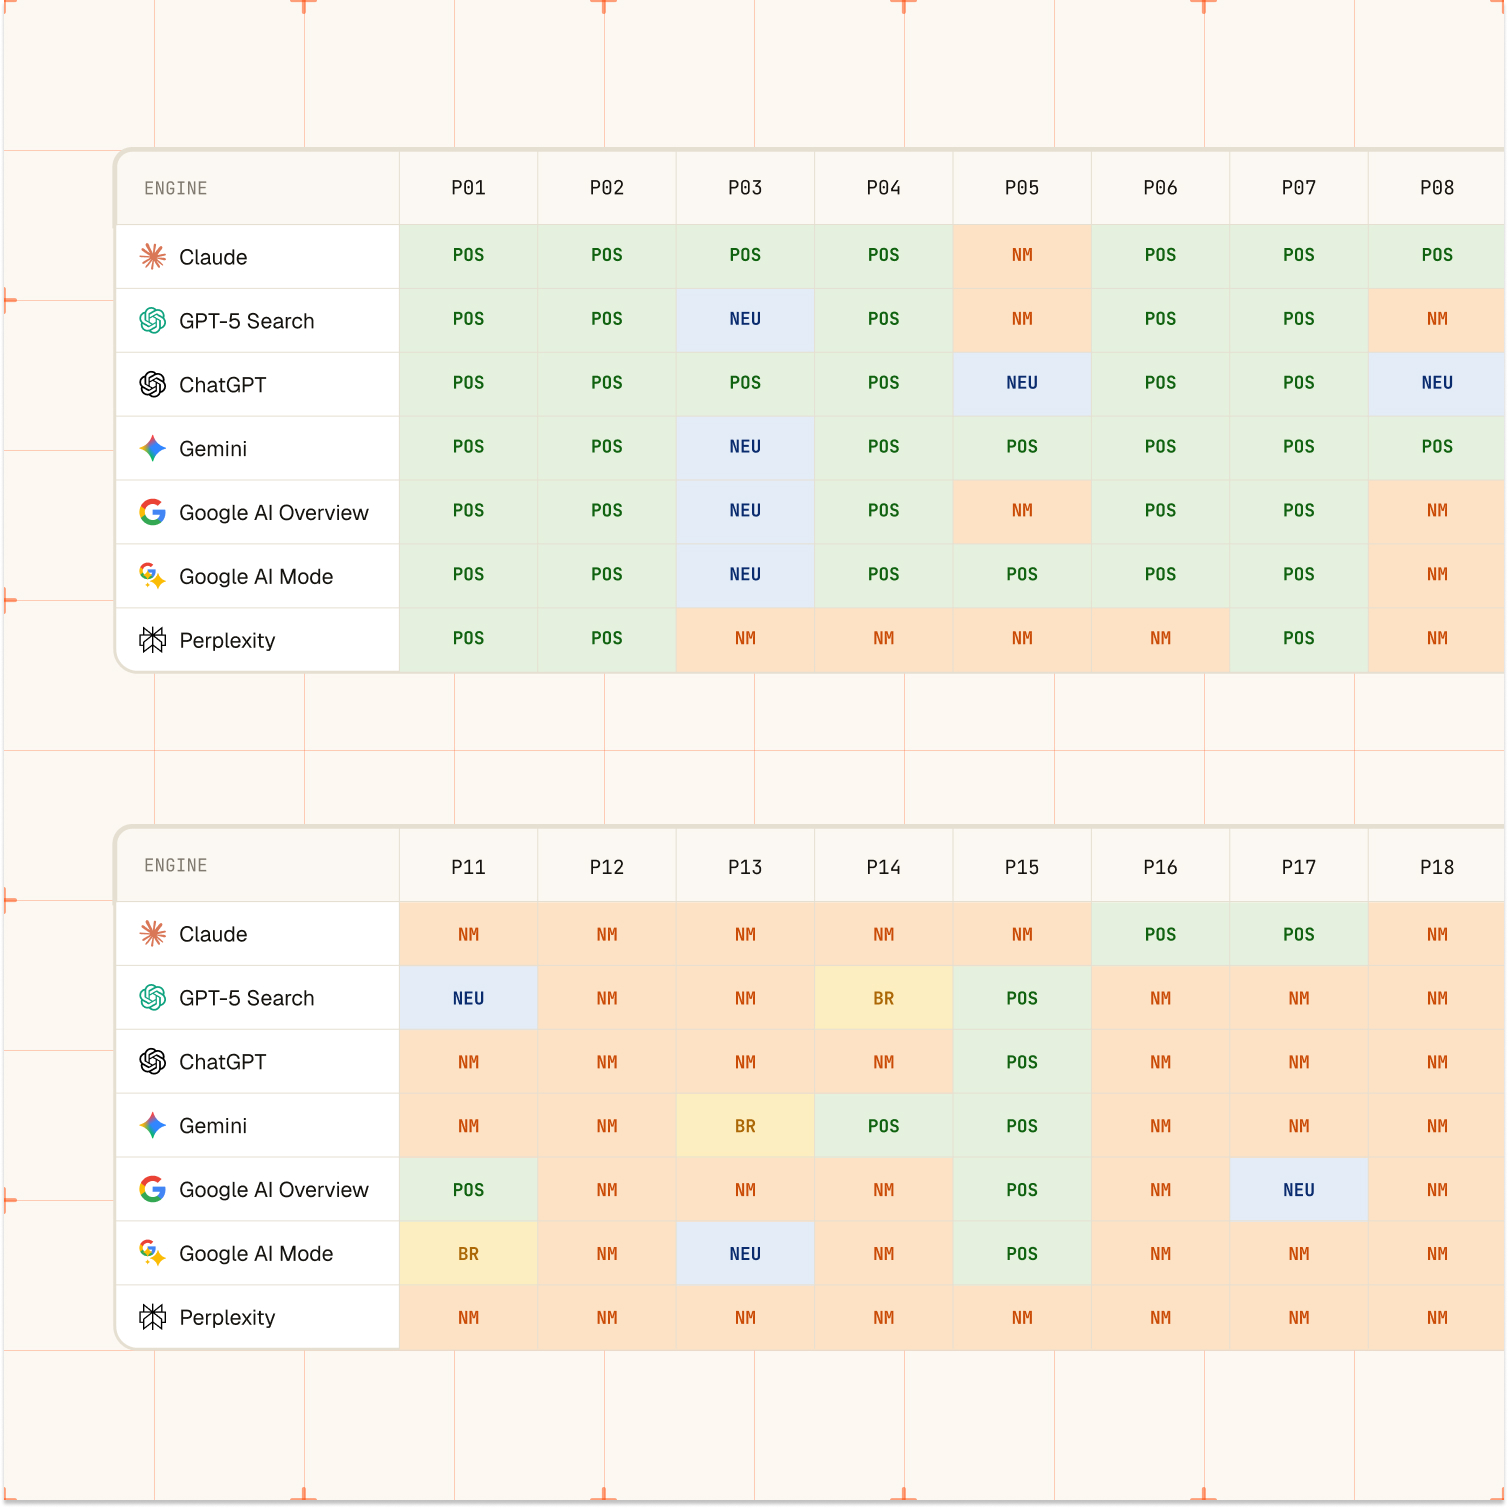The height and width of the screenshot is (1508, 1508).
Task: Click GPT-5 Search's BR cell under P14
Action: 884,998
